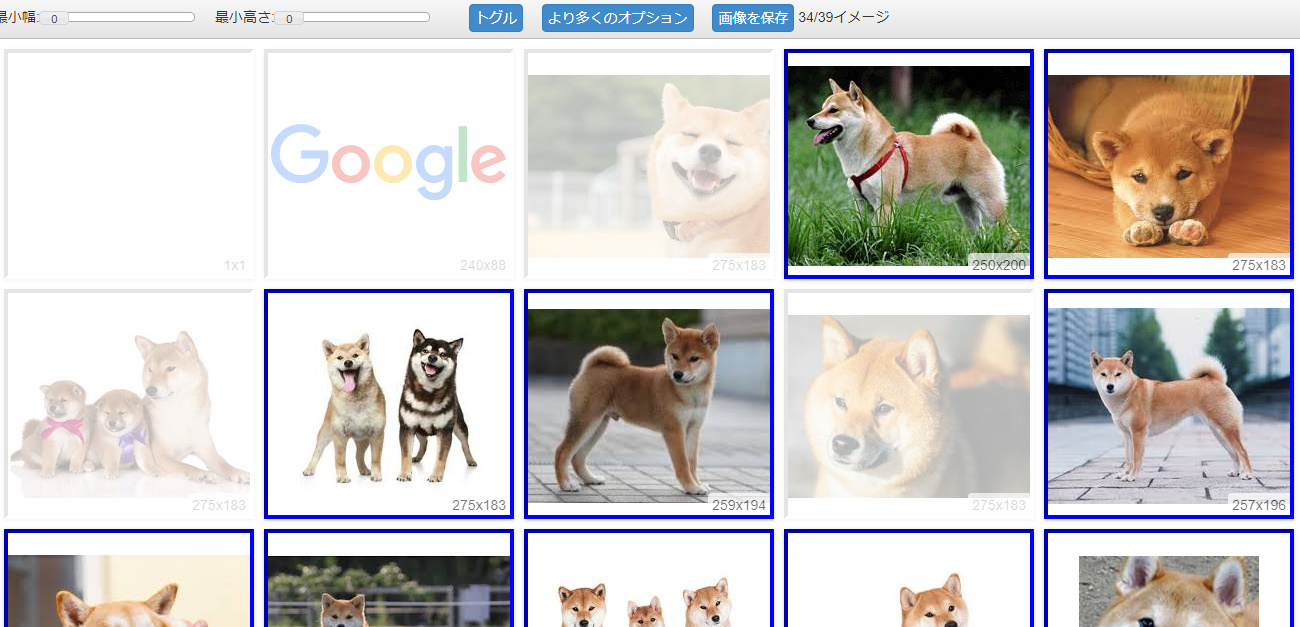Deselect the Shiba with red harness image
Screen dimensions: 1300x627
[908, 165]
